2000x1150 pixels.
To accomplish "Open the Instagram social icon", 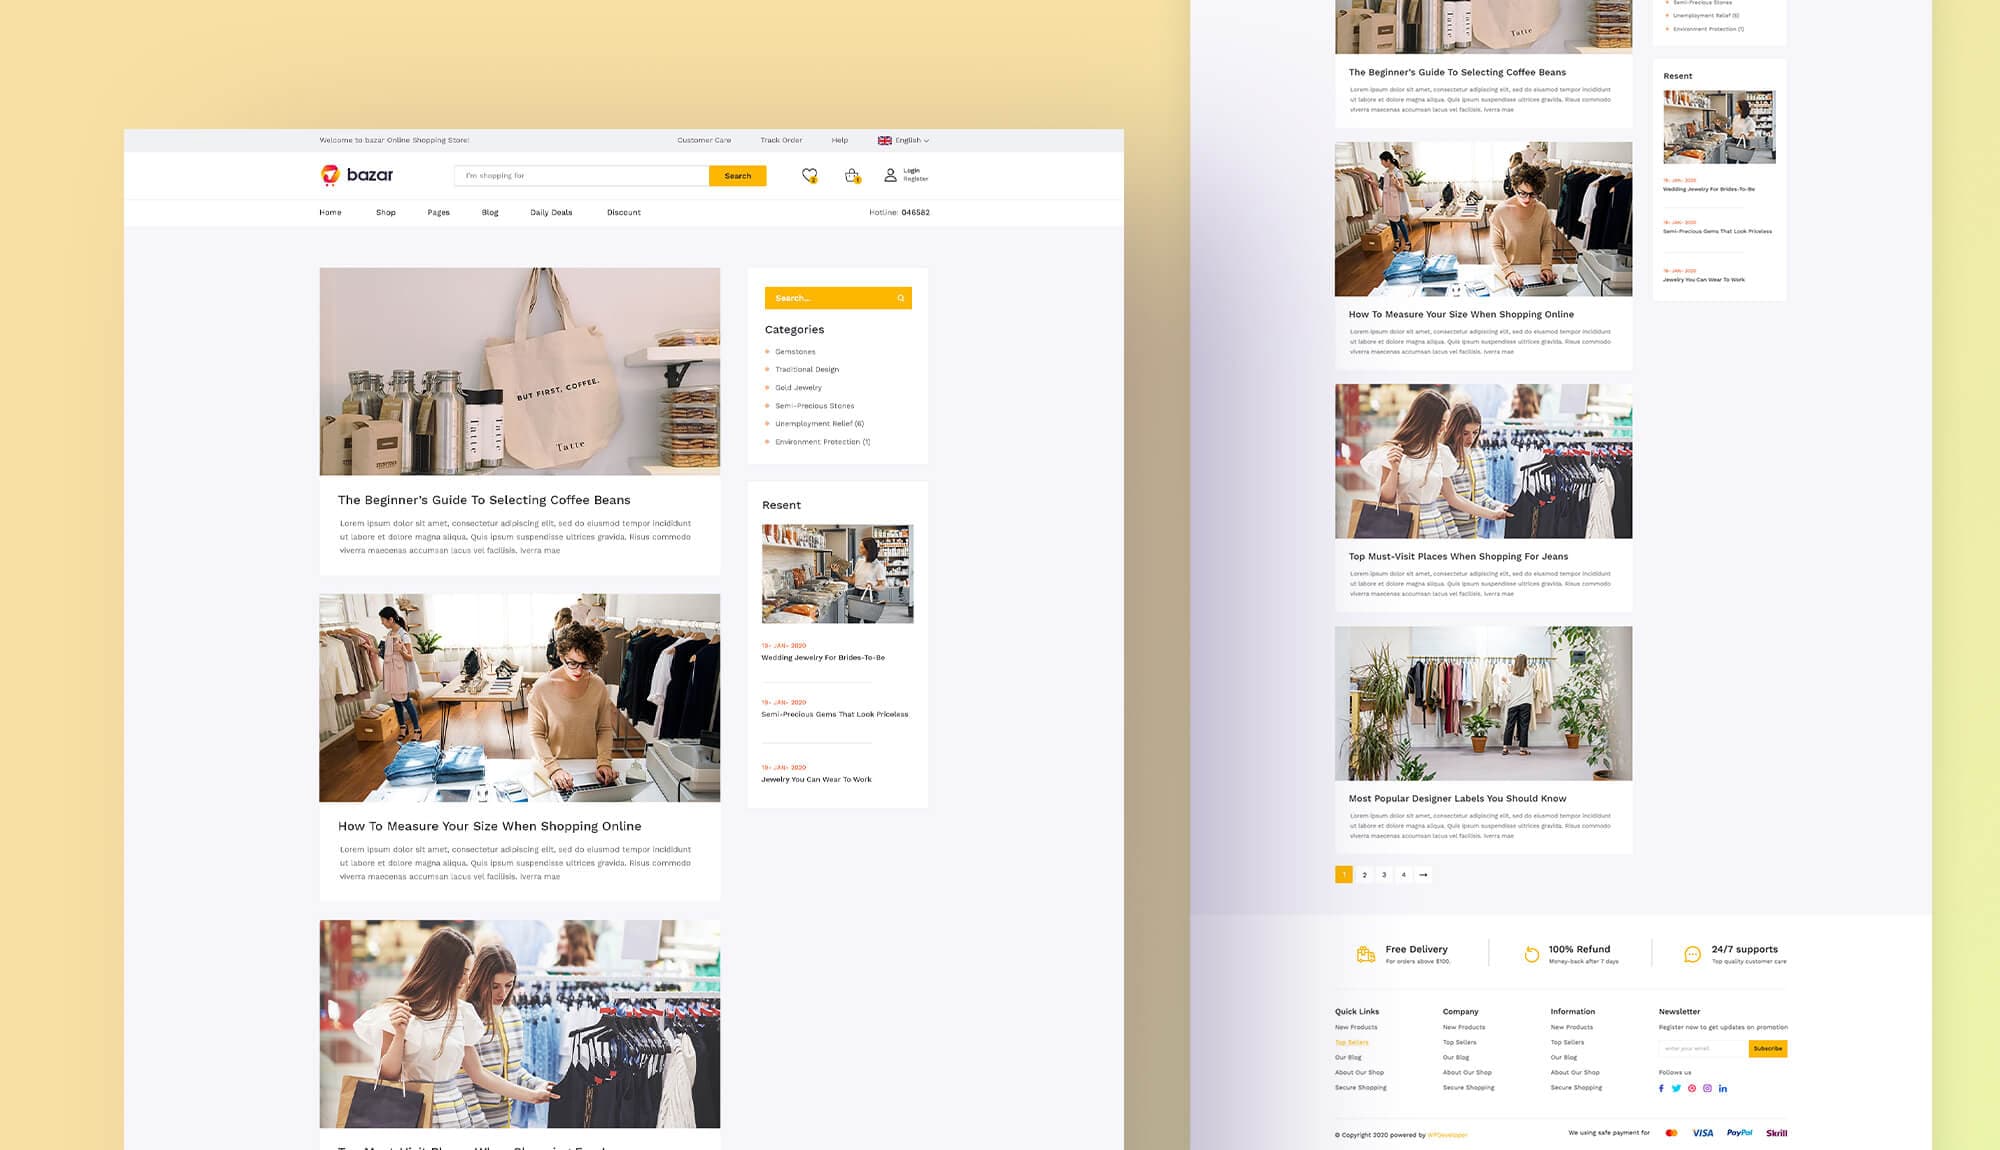I will pos(1707,1088).
